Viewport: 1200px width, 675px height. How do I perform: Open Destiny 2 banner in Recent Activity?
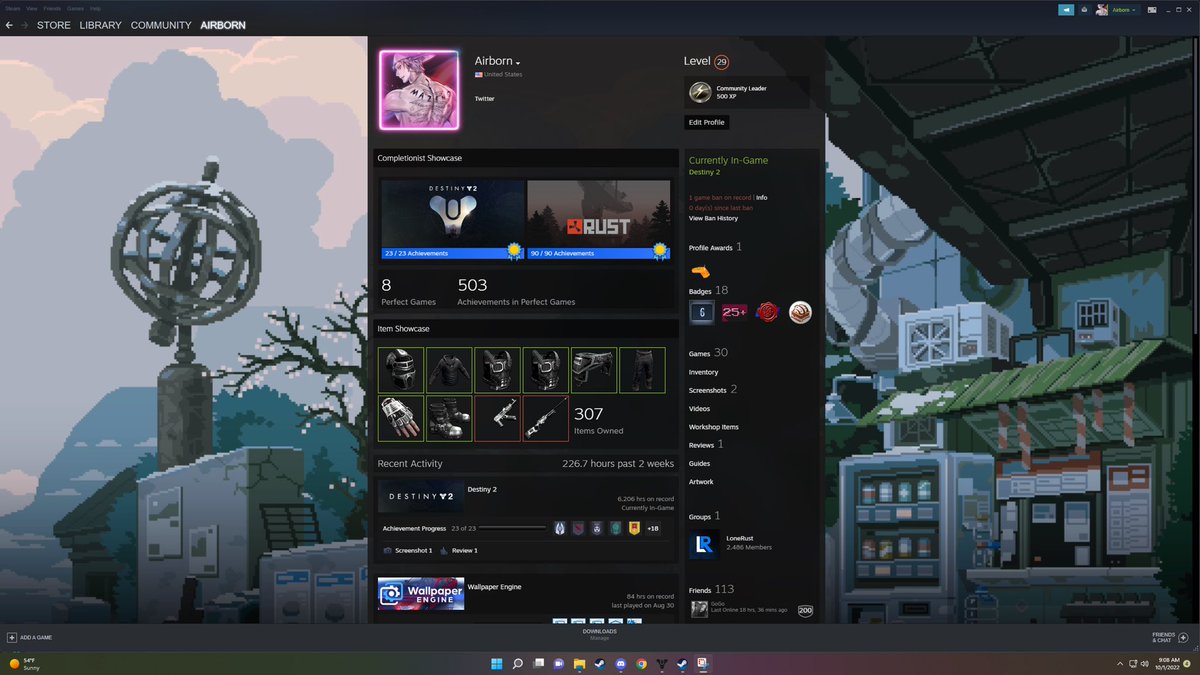pyautogui.click(x=419, y=496)
